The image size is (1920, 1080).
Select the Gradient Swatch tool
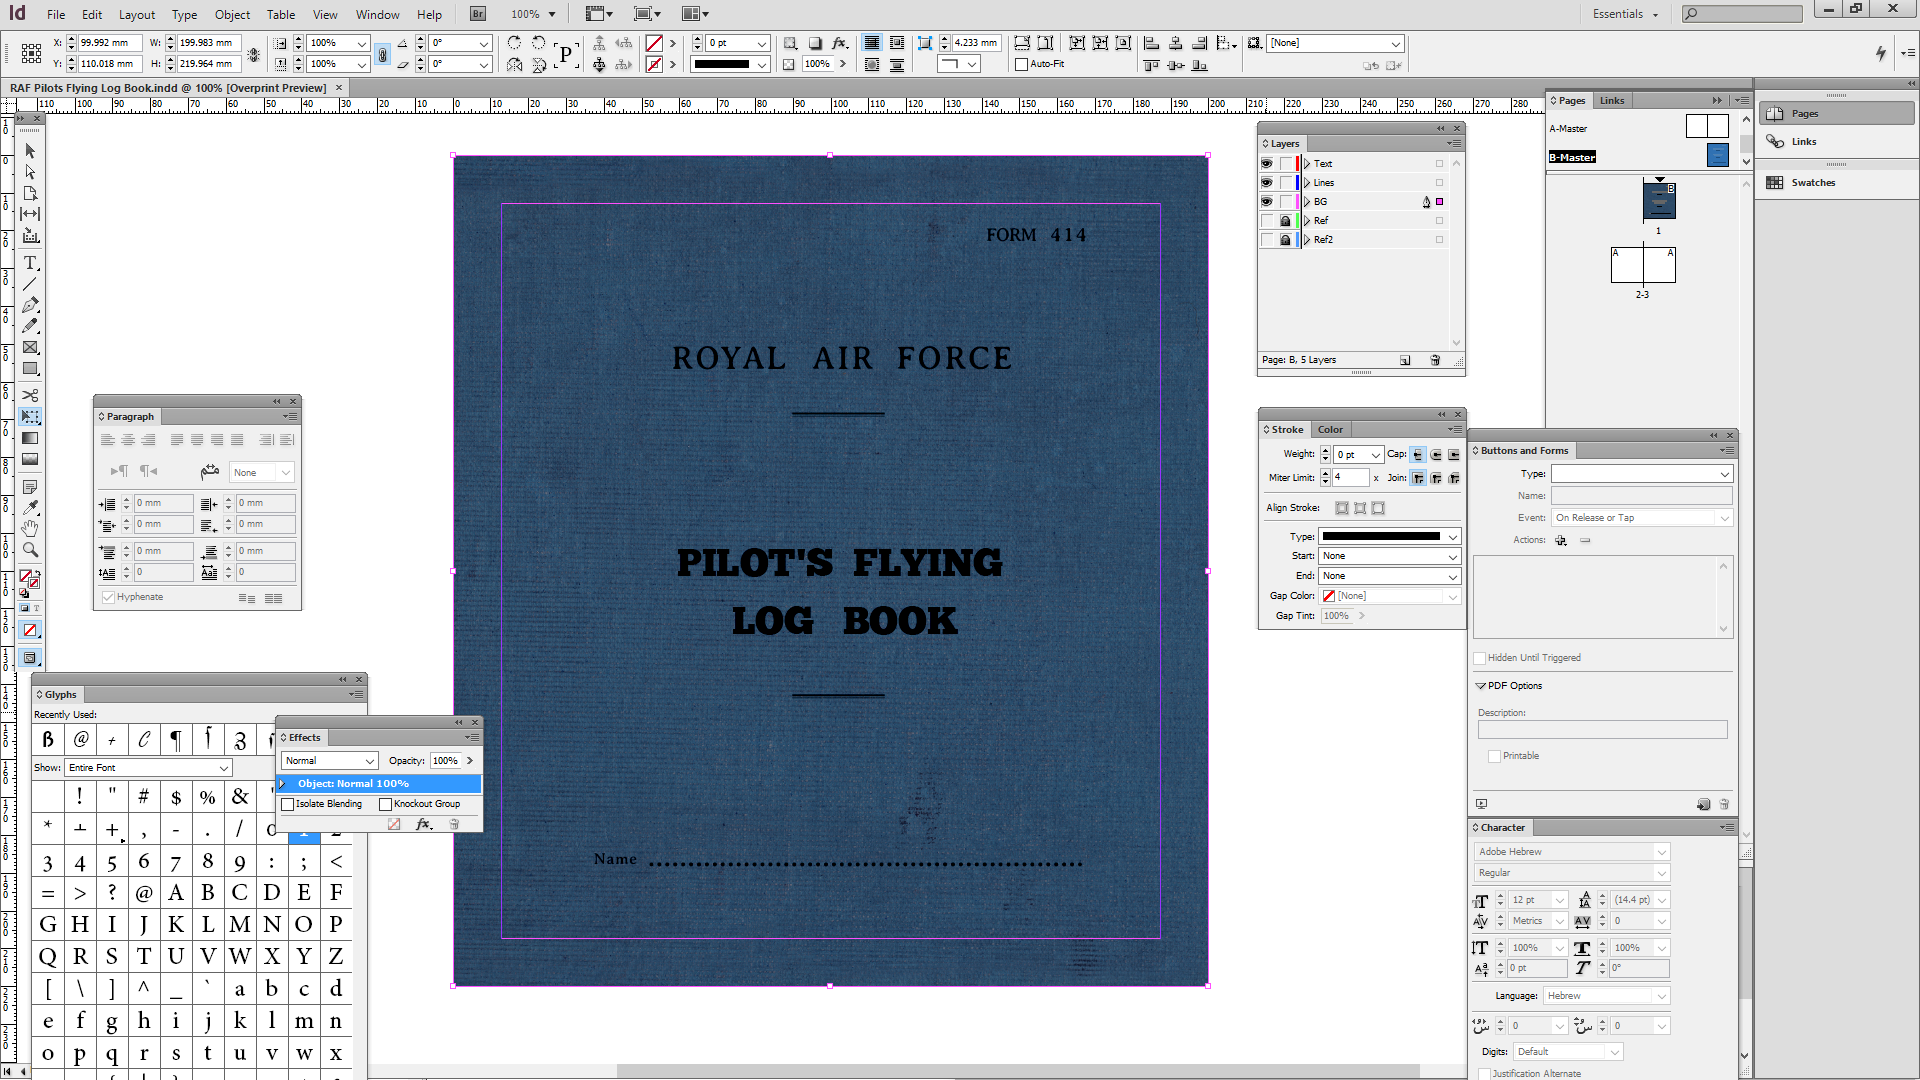30,438
